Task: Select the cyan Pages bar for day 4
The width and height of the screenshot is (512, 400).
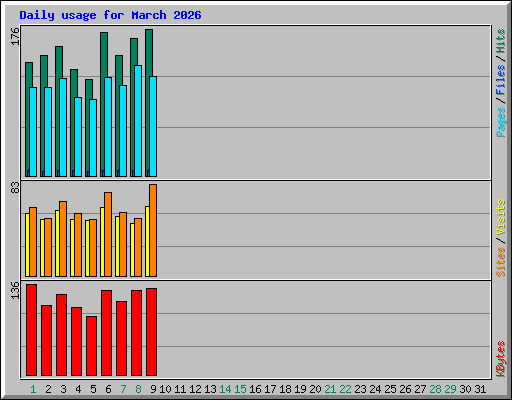Action: tap(78, 137)
